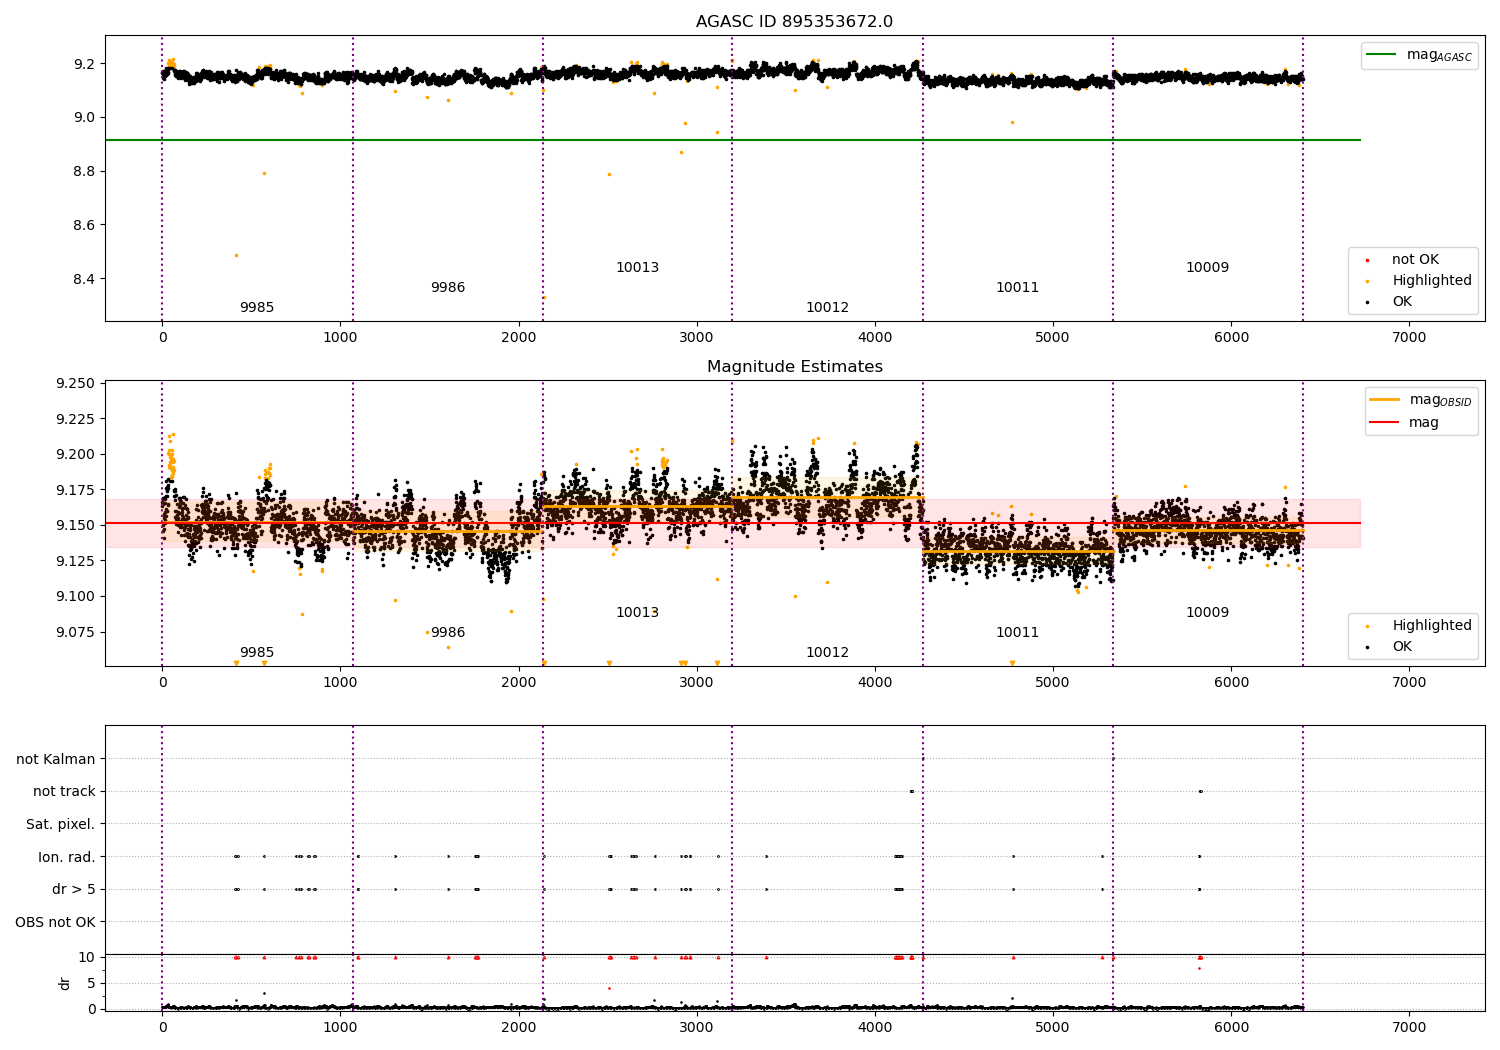Select the 'not Kalman' row label
The width and height of the screenshot is (1500, 1050).
[x=56, y=759]
